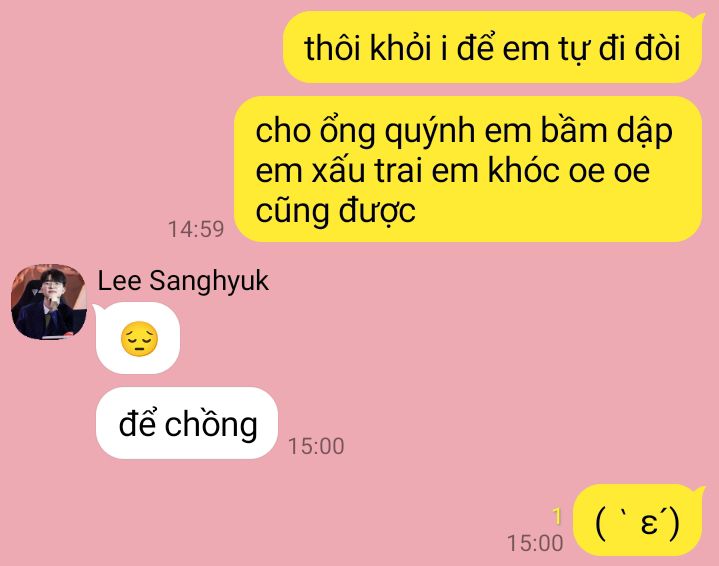Tap the kaomoji ( ` ε´) message bubble

tap(638, 520)
